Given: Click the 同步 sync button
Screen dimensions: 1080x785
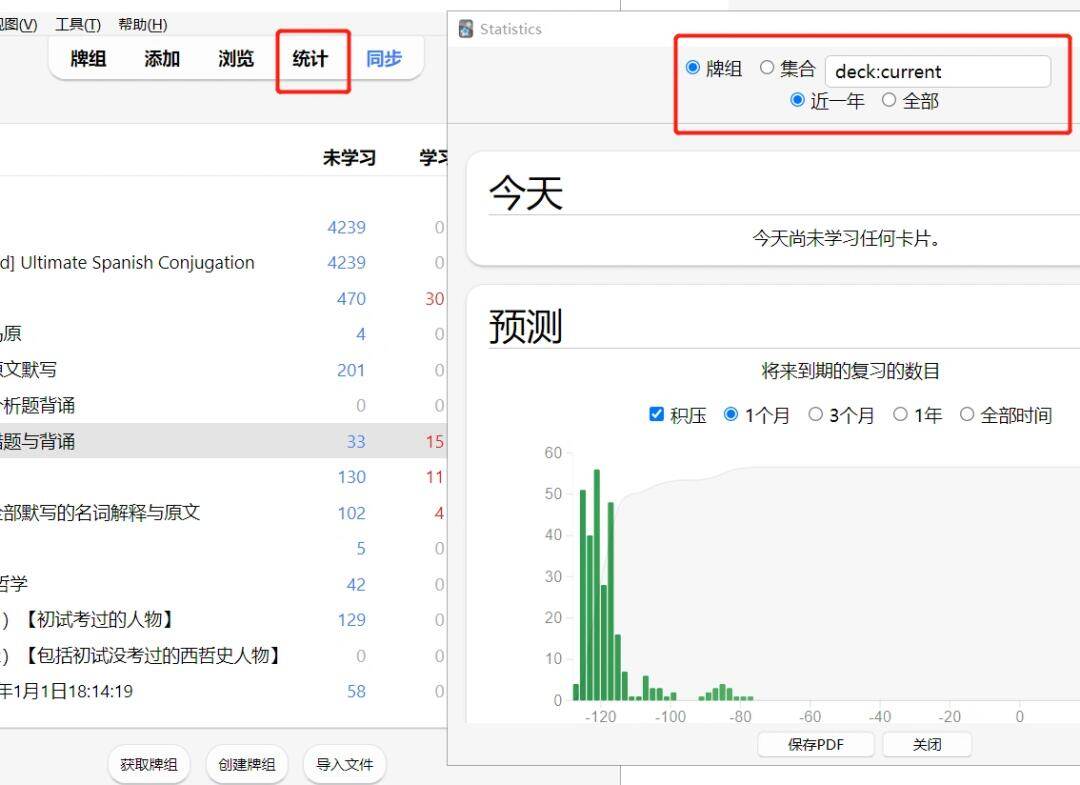Looking at the screenshot, I should coord(384,59).
